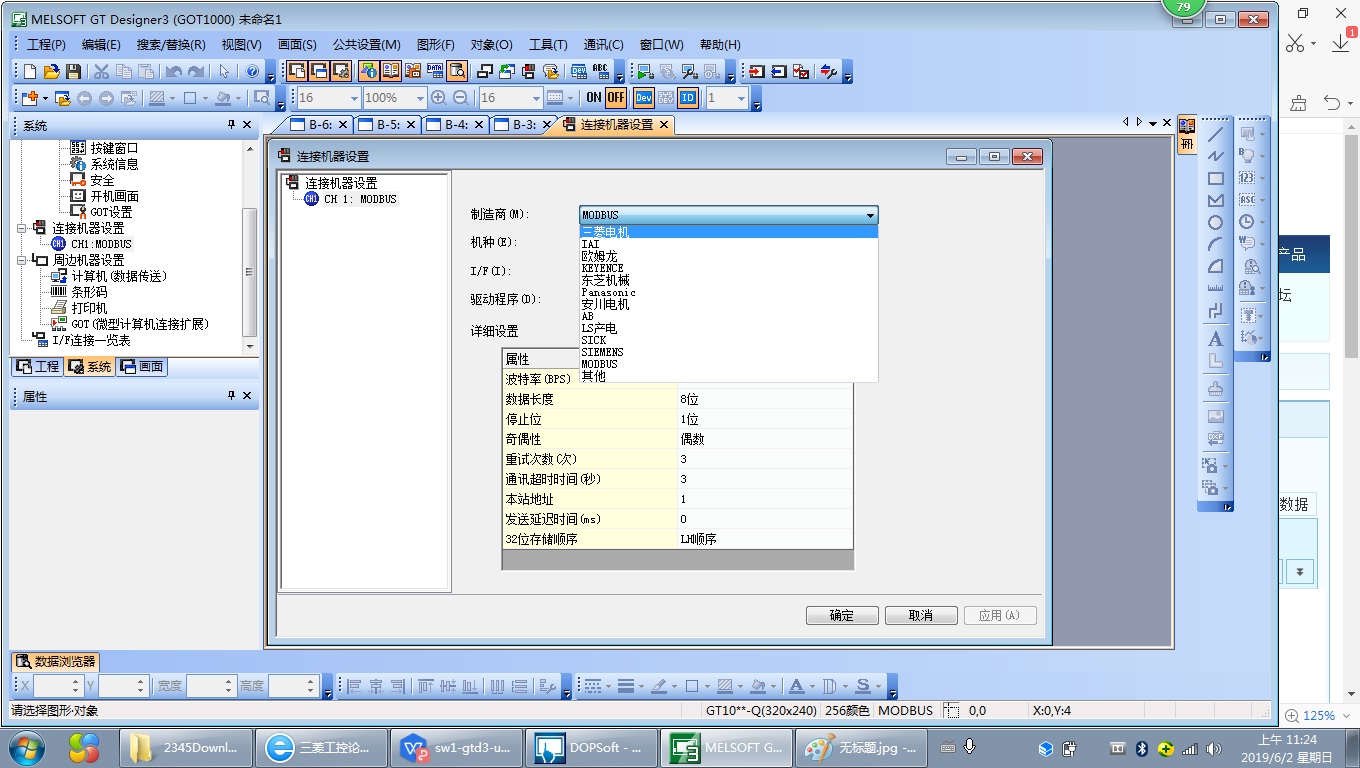Click the 确定 button
The height and width of the screenshot is (768, 1360).
841,616
